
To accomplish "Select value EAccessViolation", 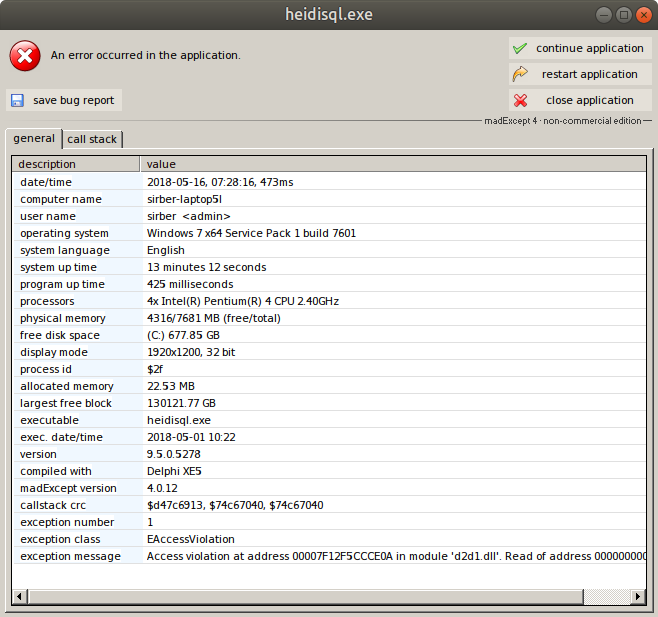I will 191,539.
